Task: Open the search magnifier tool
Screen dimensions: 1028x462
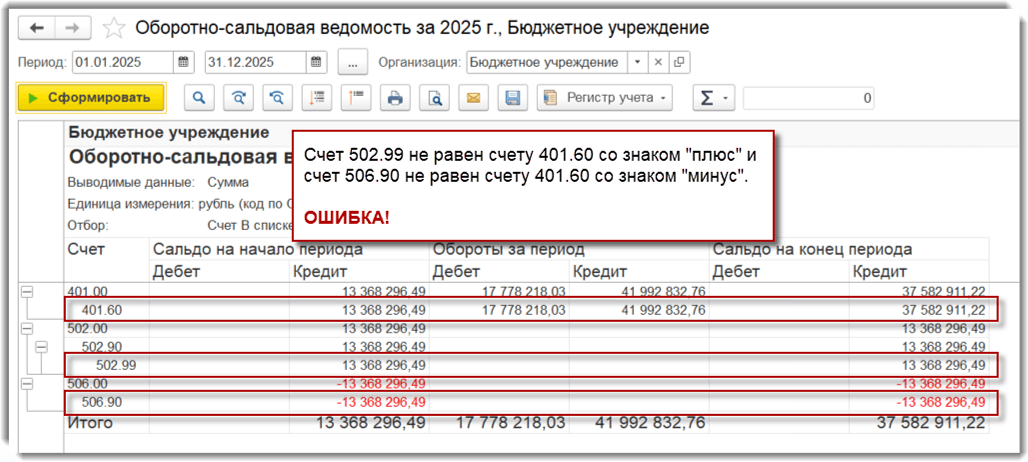Action: [x=199, y=98]
